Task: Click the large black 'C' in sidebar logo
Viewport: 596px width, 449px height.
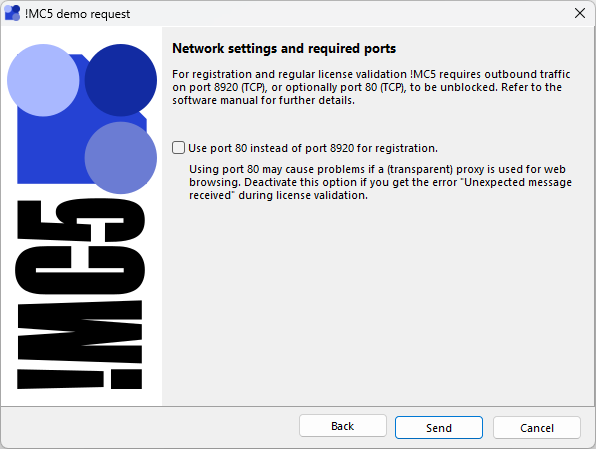Action: pos(80,270)
